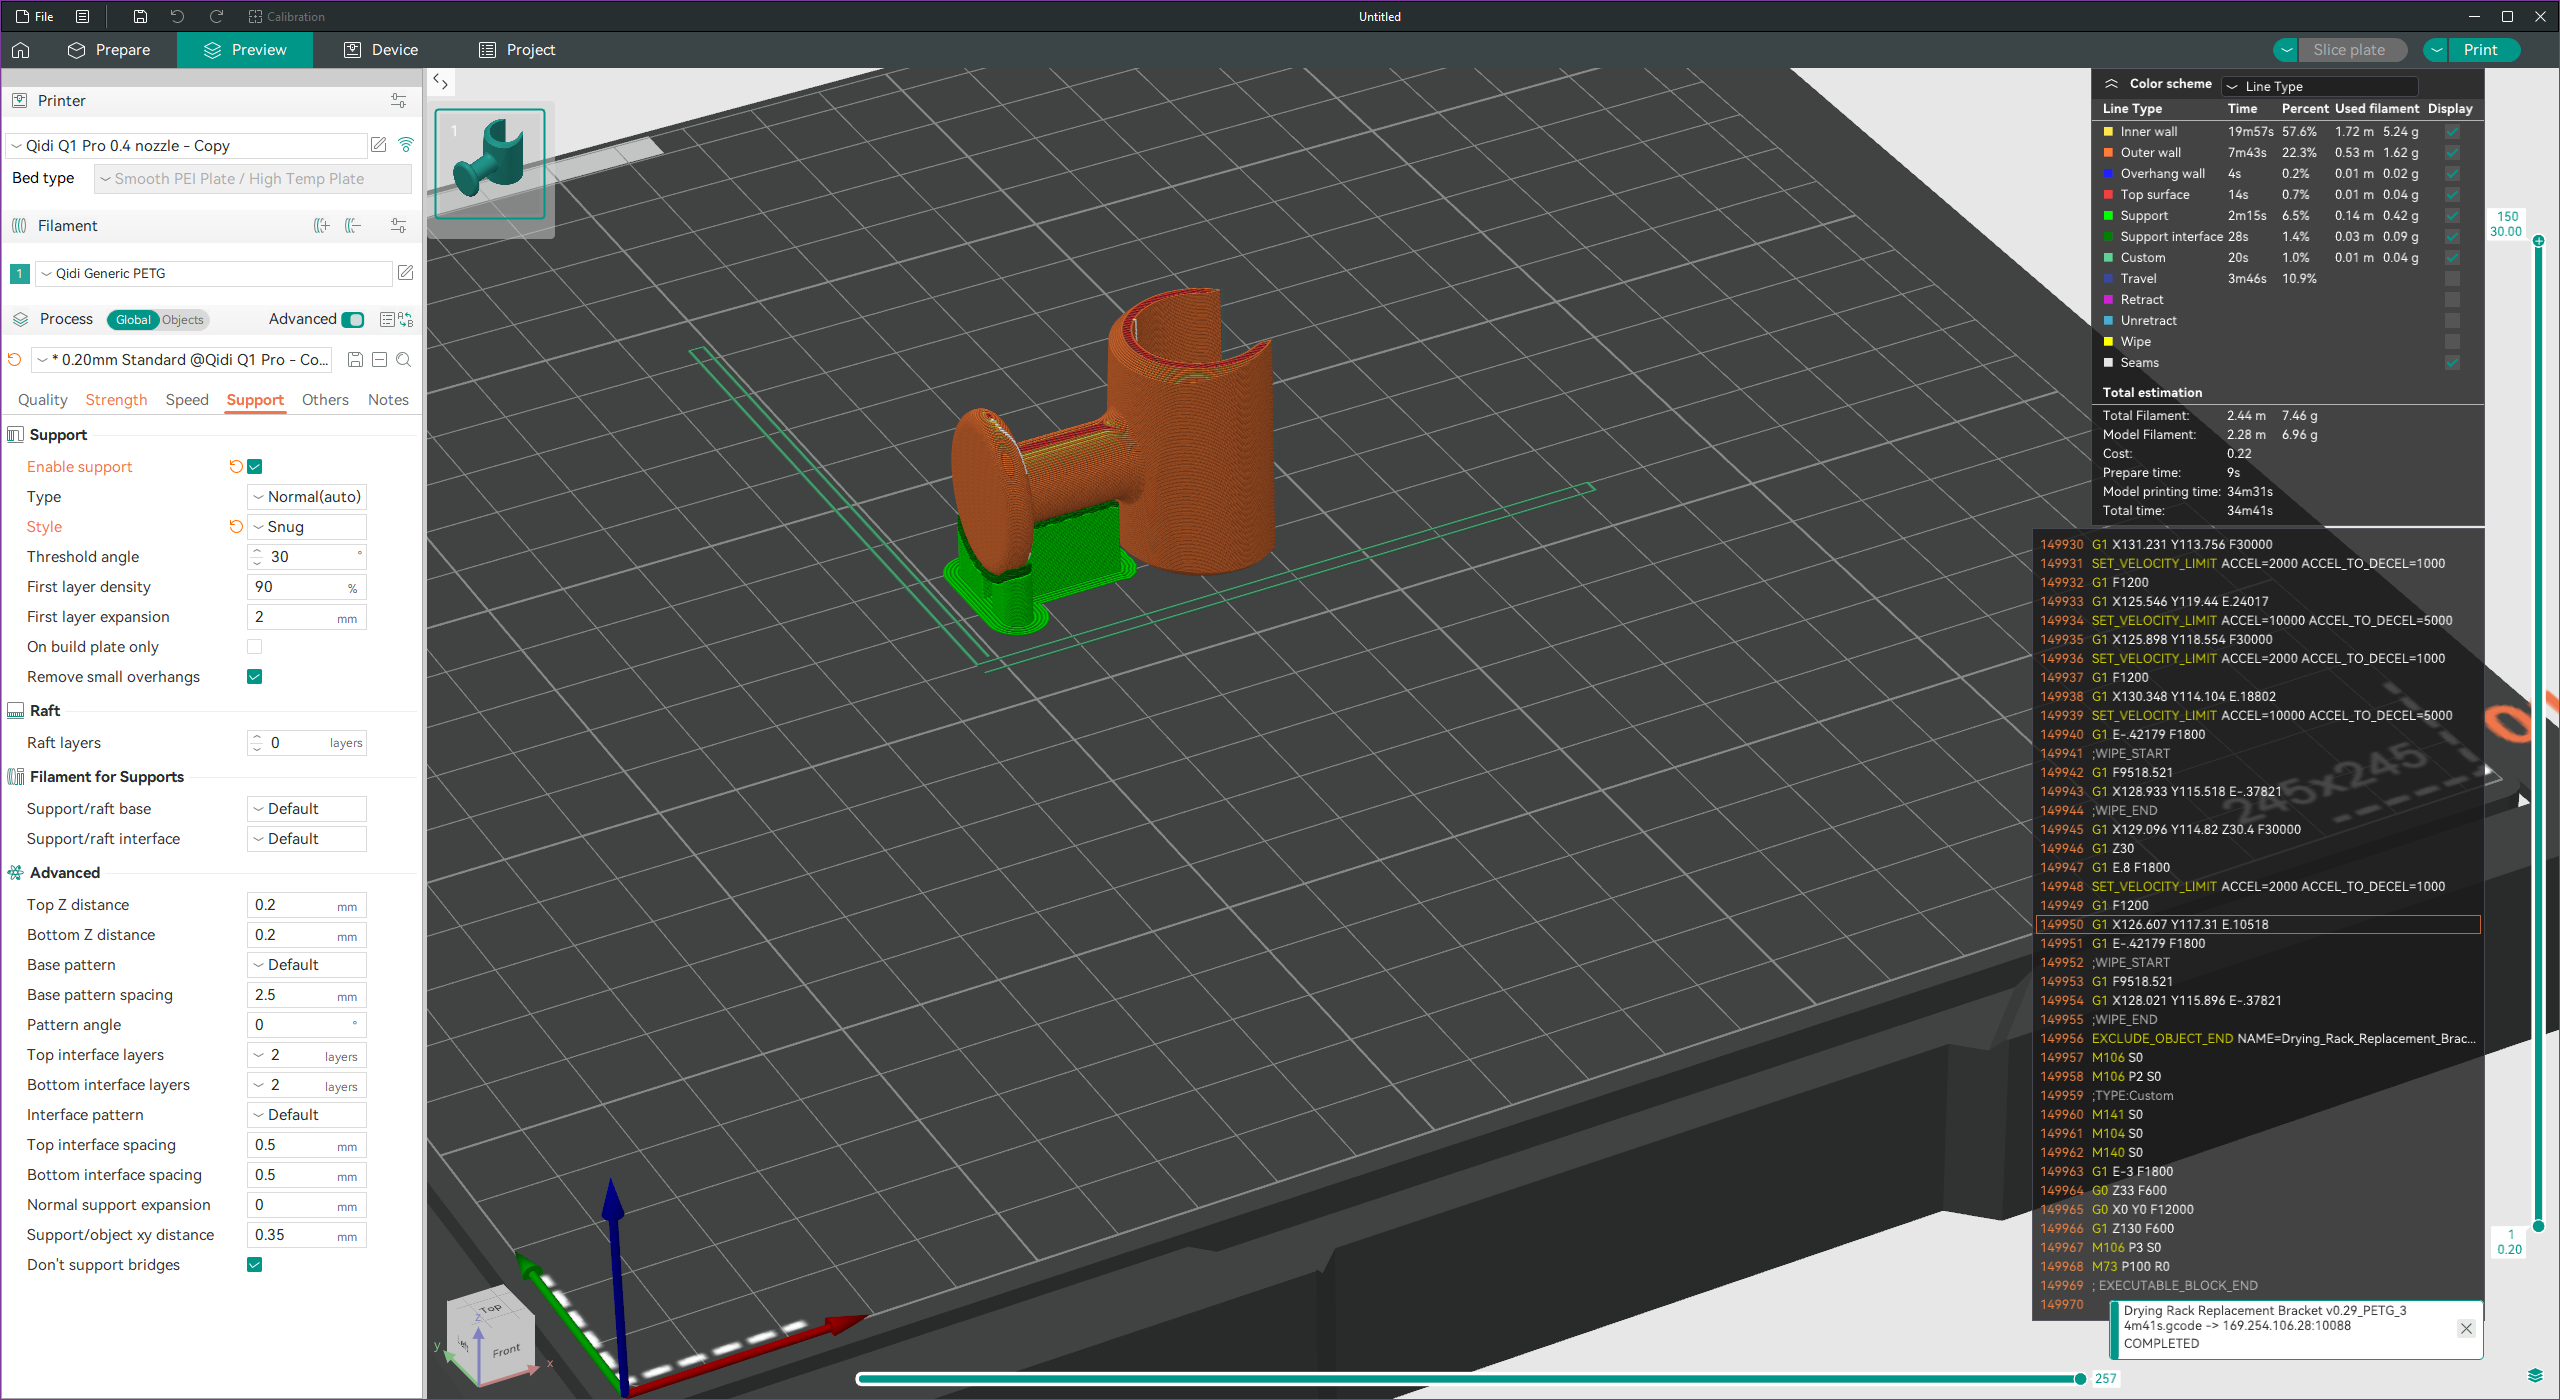Add a filament with the plus filament icon

(321, 226)
